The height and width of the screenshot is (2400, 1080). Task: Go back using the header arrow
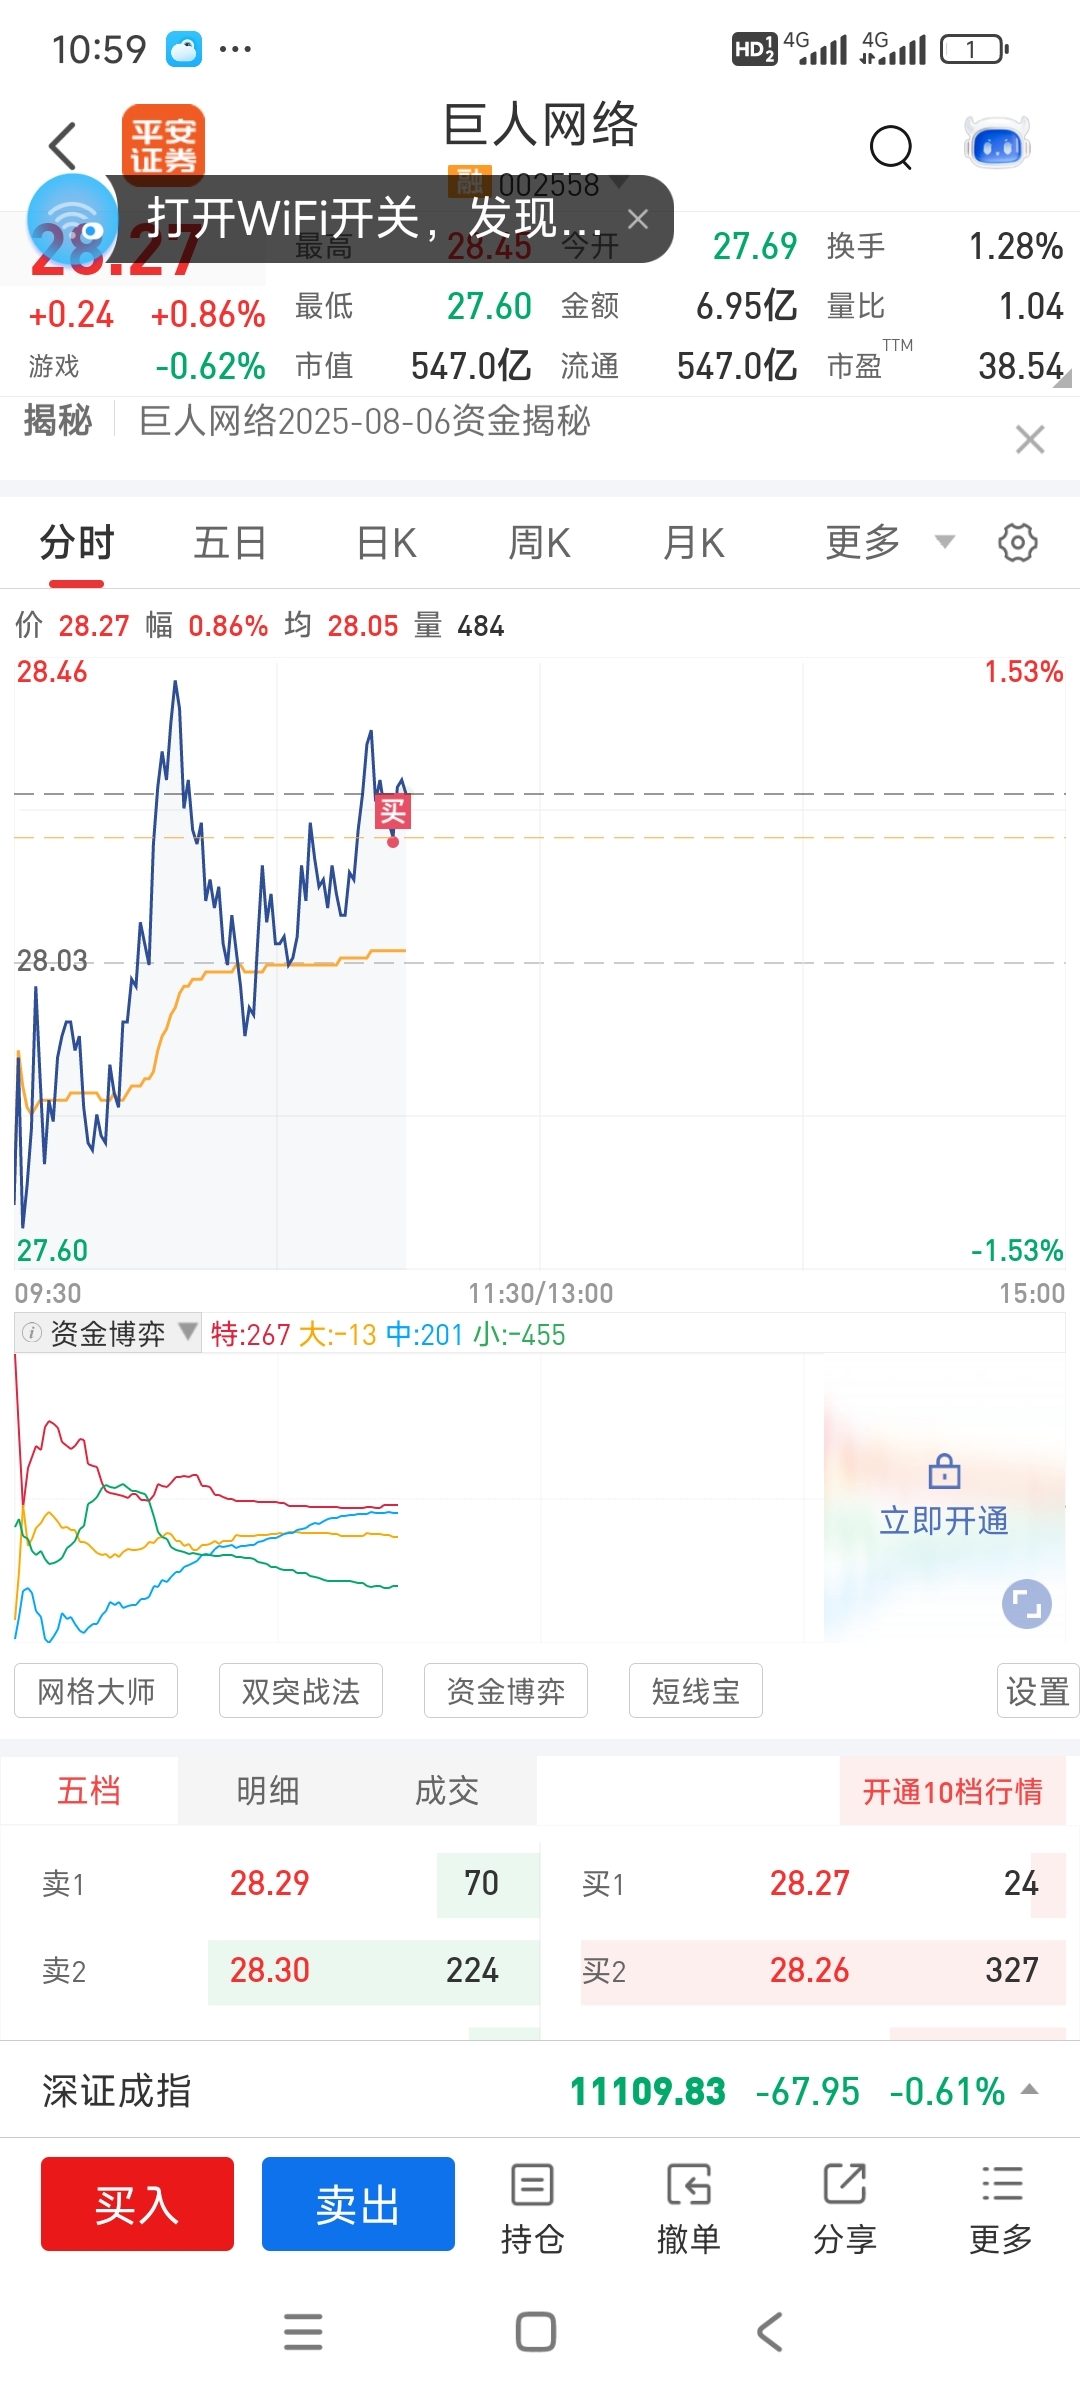(x=63, y=146)
